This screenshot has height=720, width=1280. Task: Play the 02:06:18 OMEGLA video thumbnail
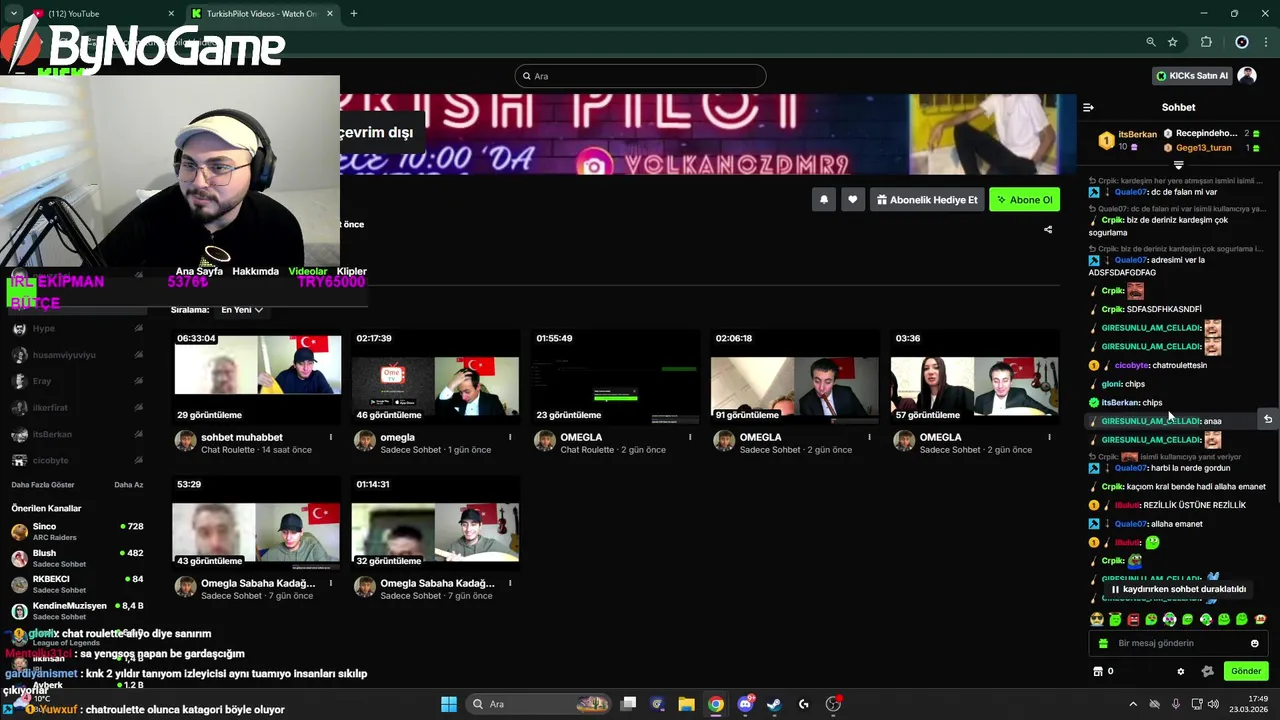point(795,377)
